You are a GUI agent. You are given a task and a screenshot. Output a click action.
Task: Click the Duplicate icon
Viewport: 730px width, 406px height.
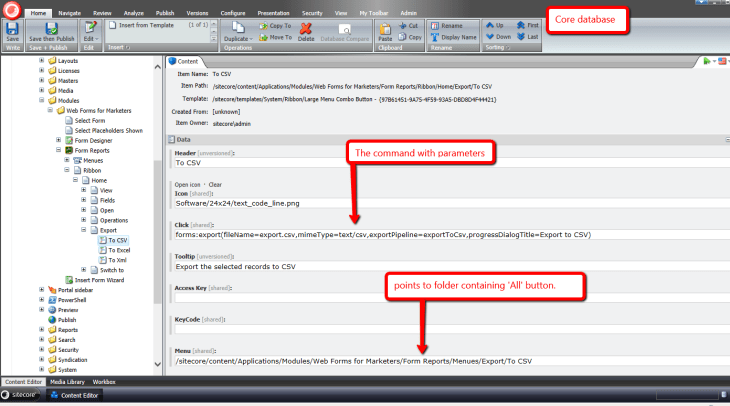238,28
